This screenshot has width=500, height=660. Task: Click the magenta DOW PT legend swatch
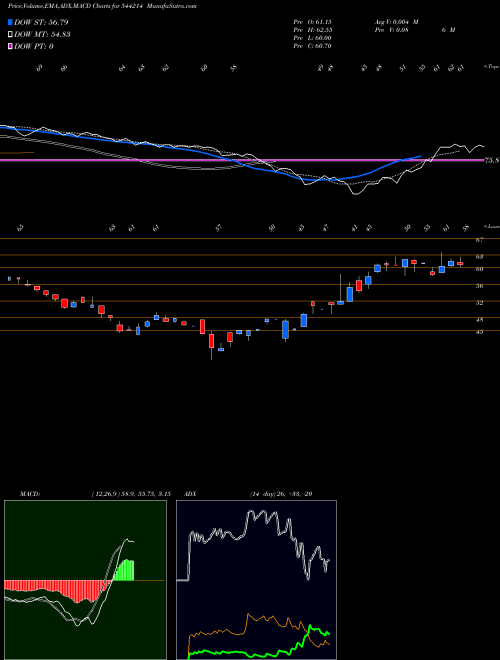coord(10,46)
